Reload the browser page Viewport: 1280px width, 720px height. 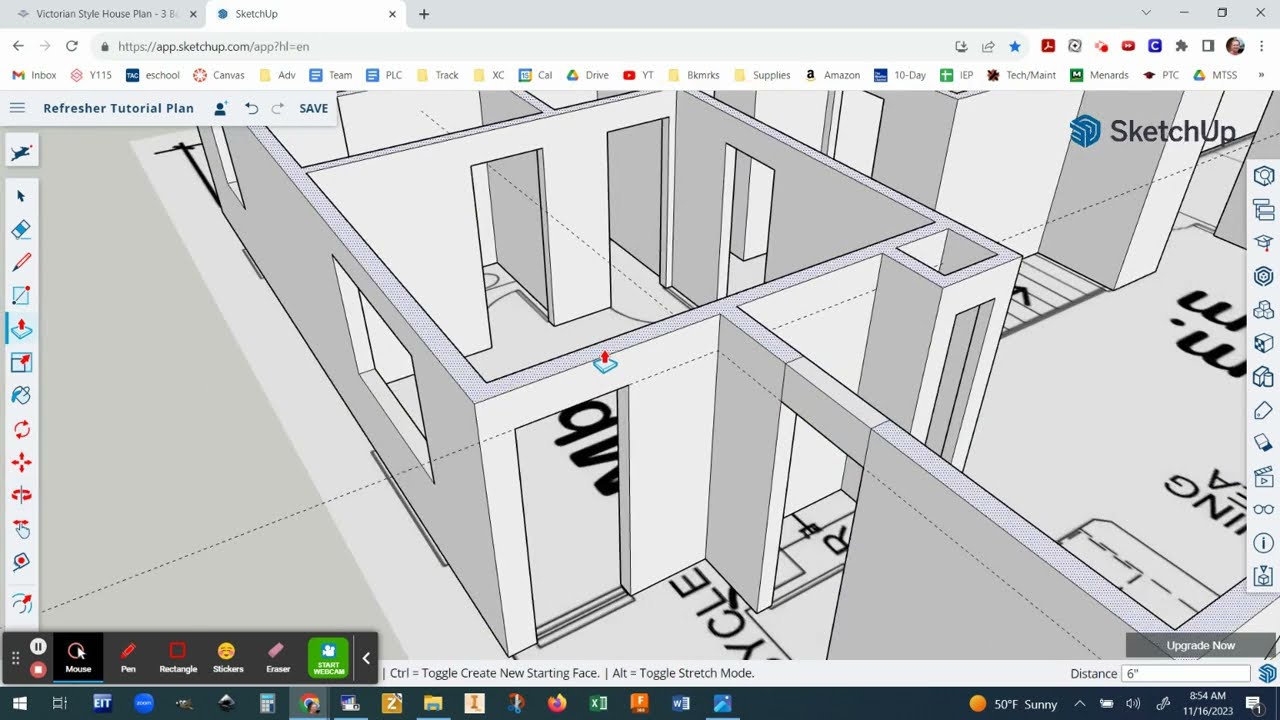pyautogui.click(x=72, y=46)
